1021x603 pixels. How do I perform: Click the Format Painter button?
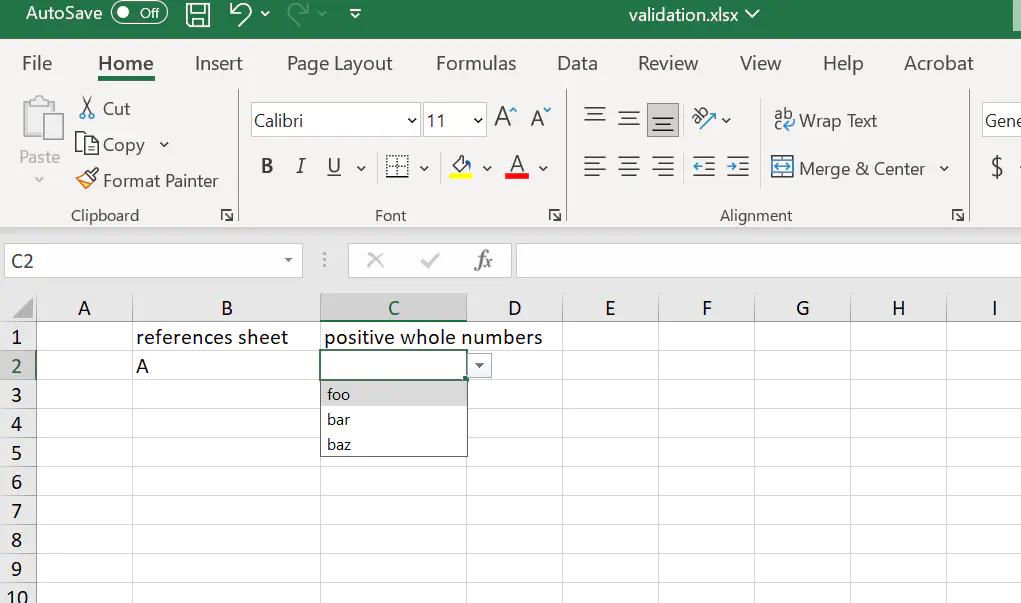[148, 181]
